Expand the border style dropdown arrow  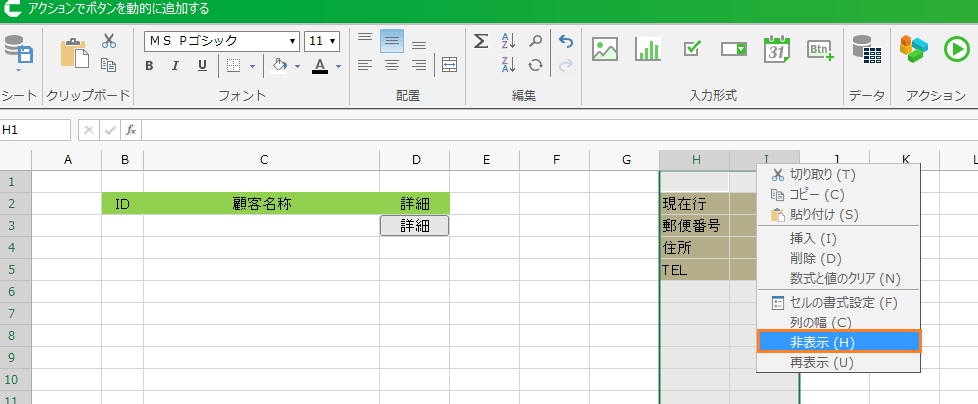[253, 66]
